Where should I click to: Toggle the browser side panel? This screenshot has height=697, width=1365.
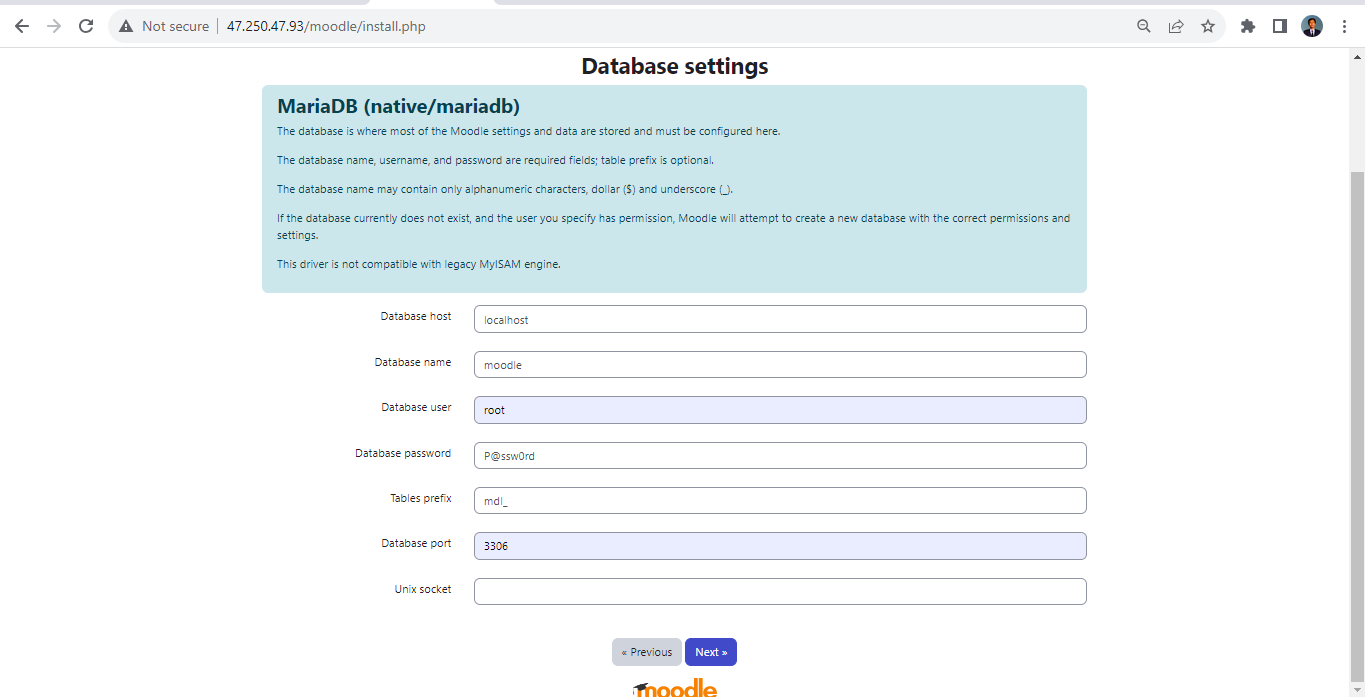point(1280,26)
